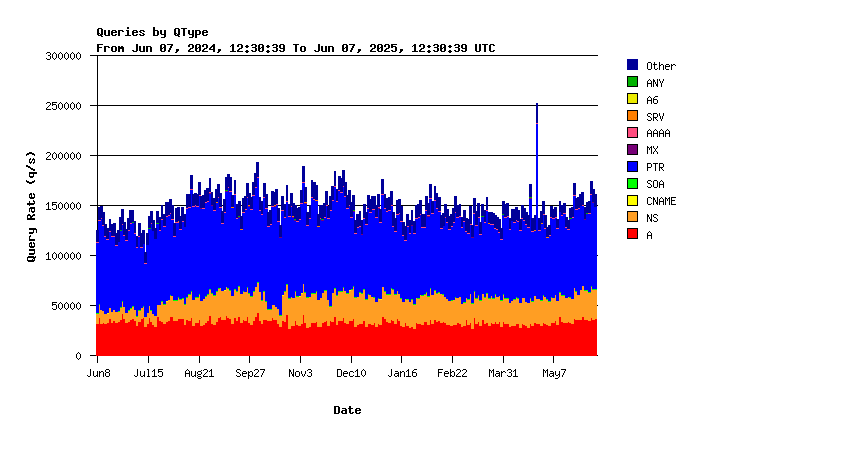850x450 pixels.
Task: Click the 'SOA' legend label
Action: point(655,184)
